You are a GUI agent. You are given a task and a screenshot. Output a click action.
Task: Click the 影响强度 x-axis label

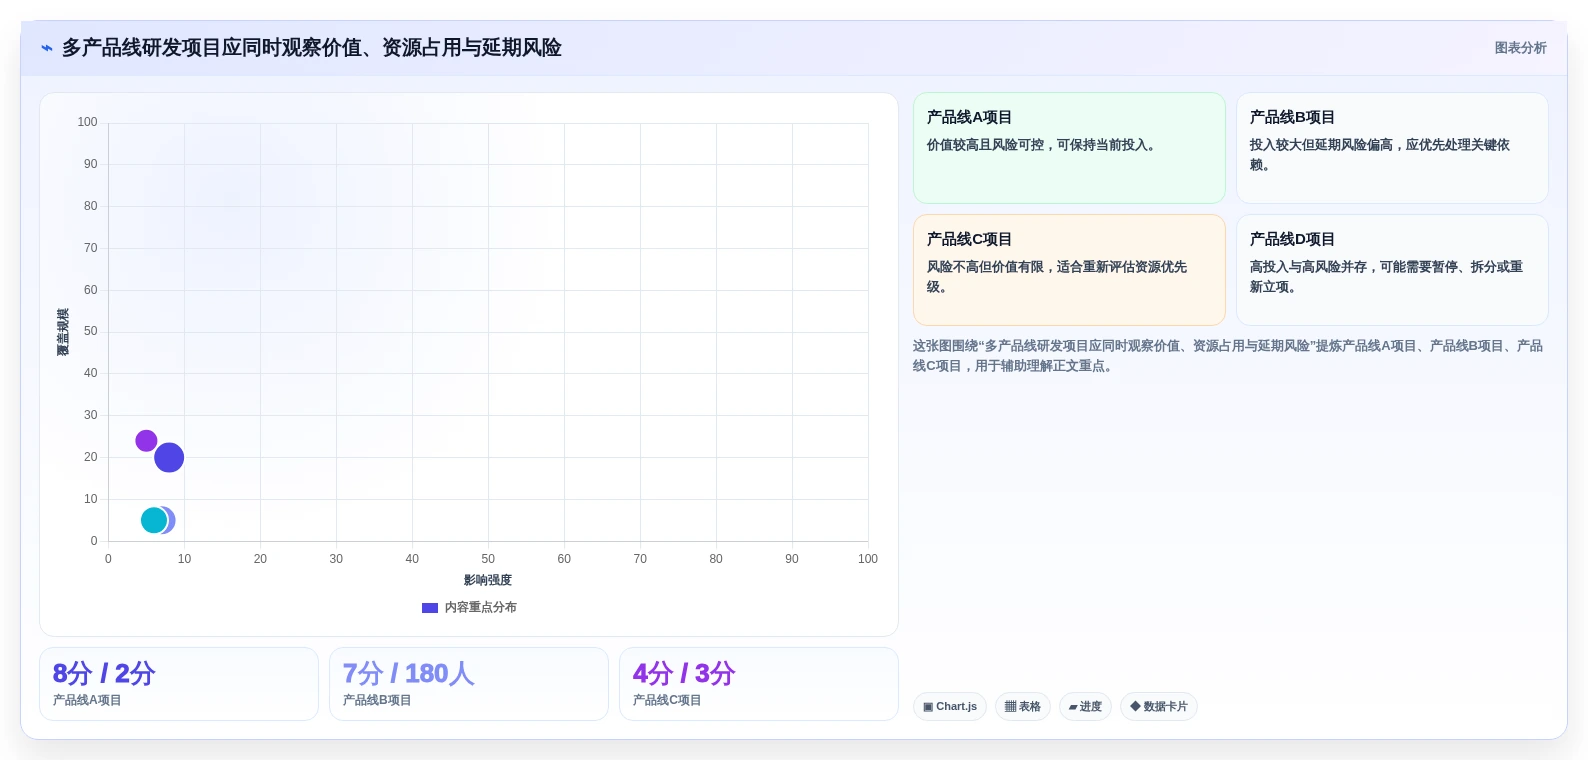pos(488,580)
